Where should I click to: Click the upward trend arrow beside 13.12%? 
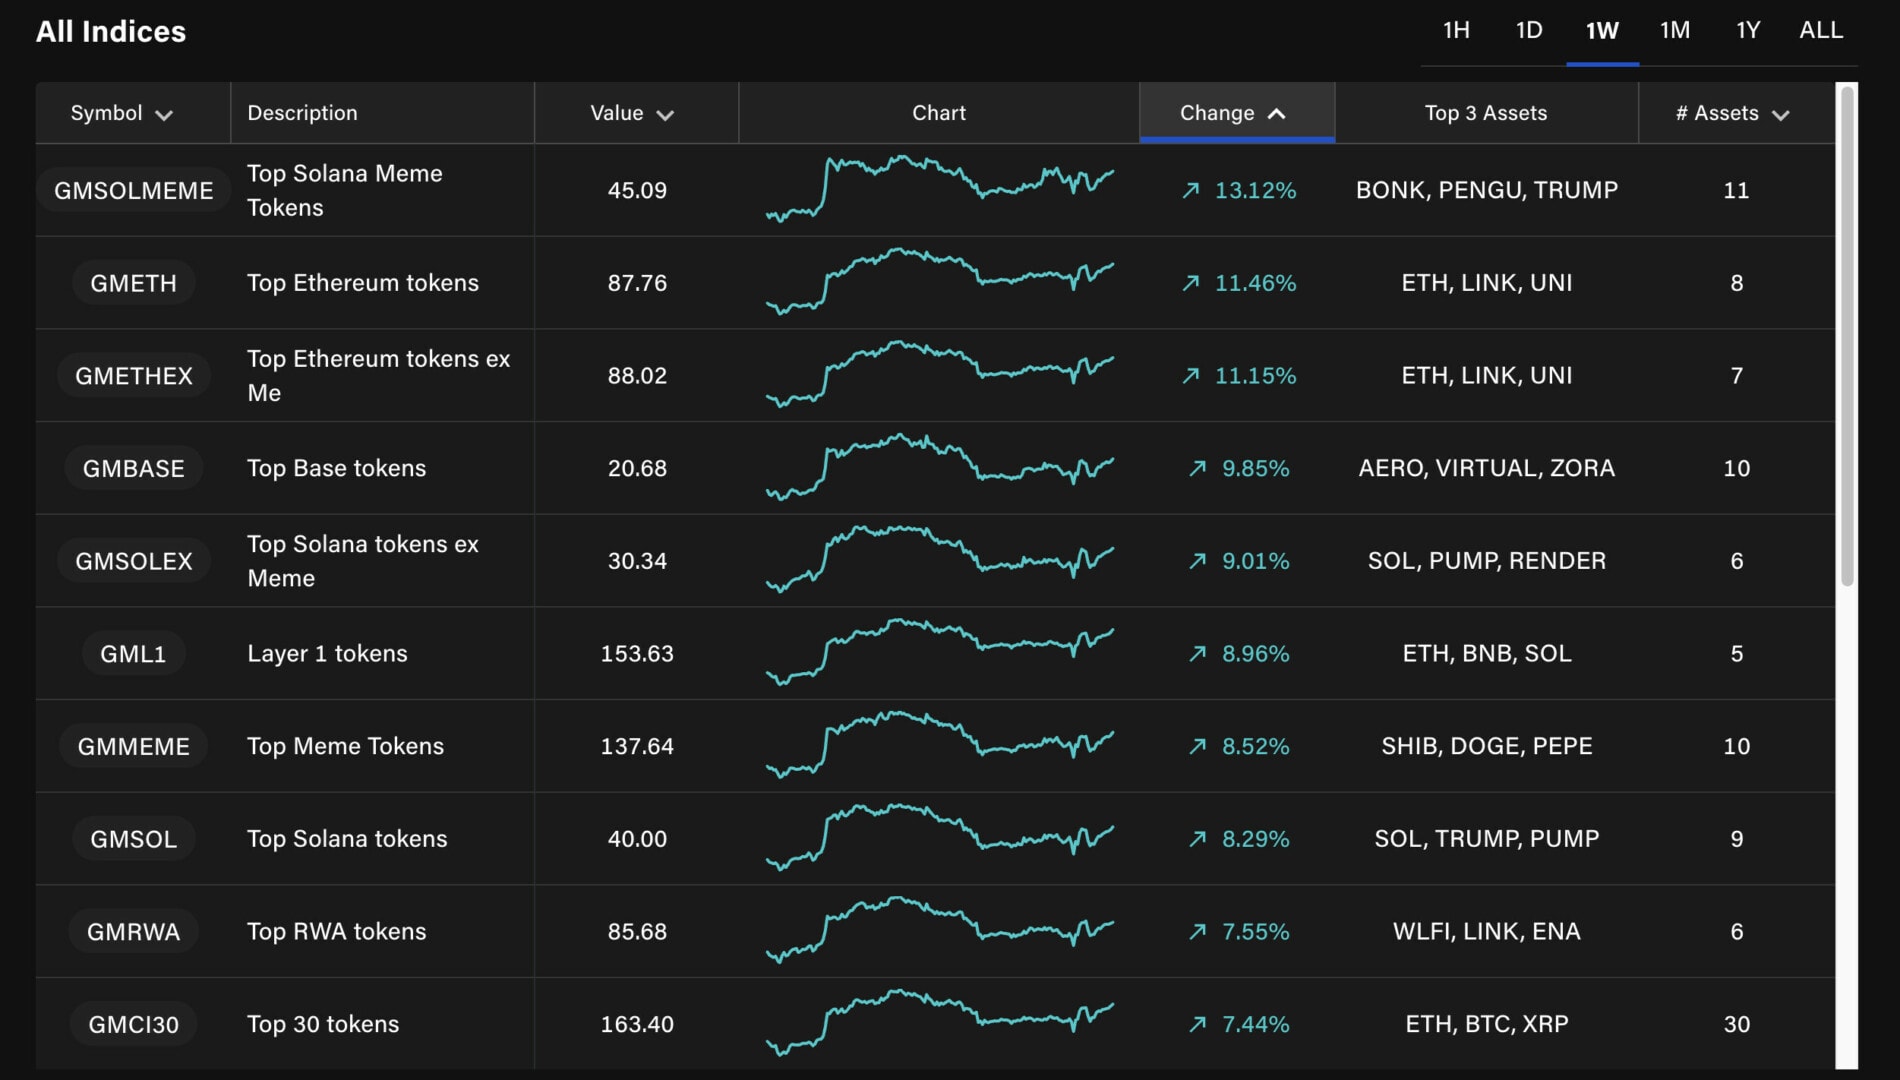tap(1190, 190)
